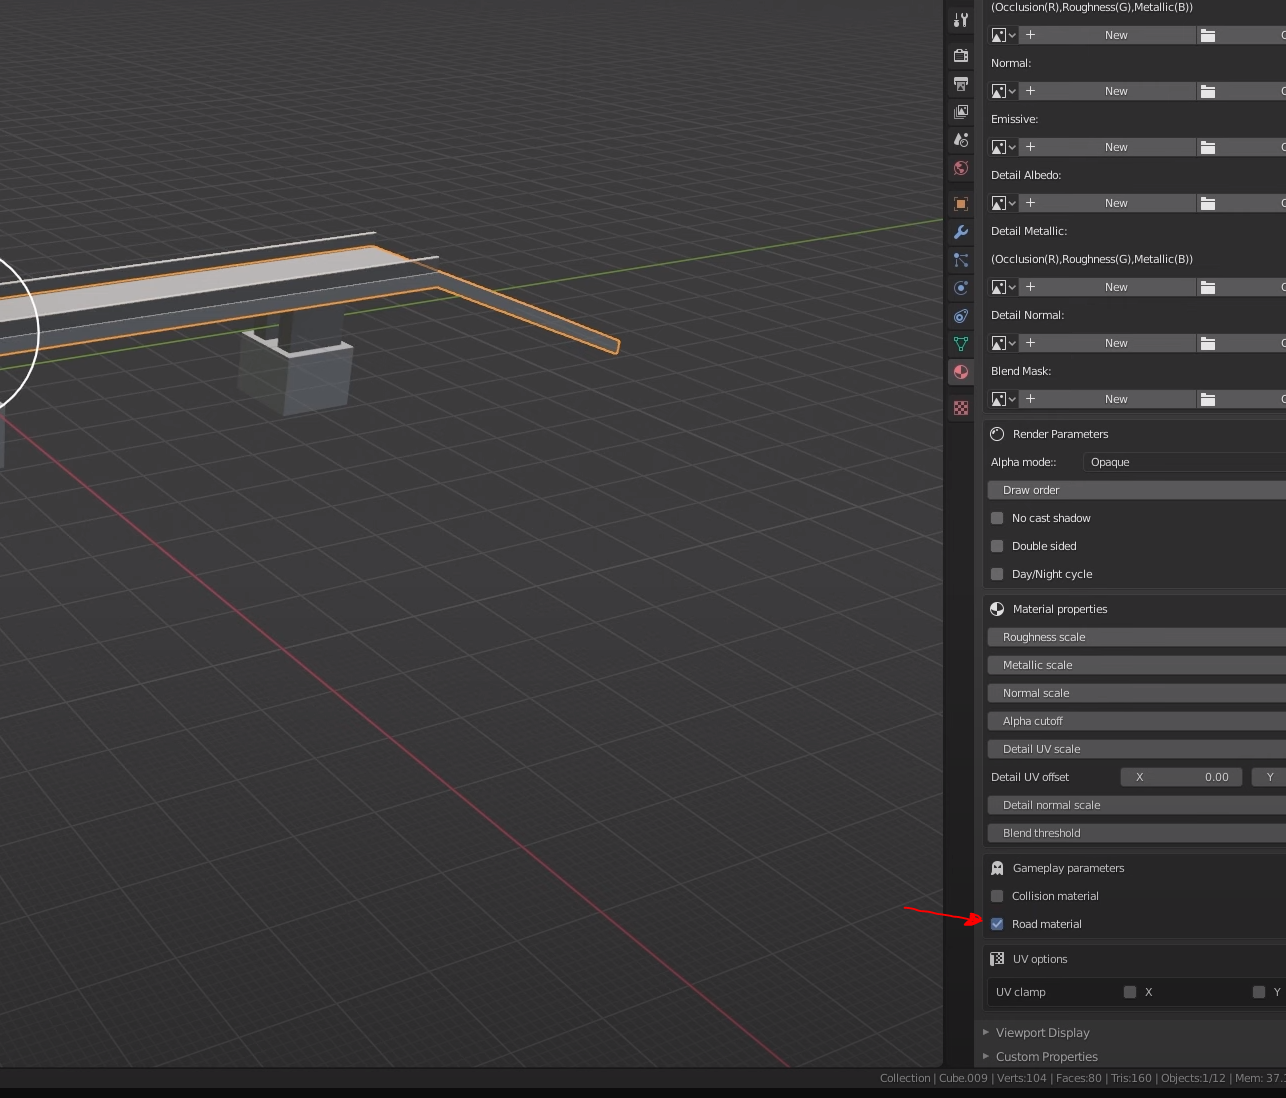Open the Physics properties tab
1286x1098 pixels.
(x=961, y=288)
